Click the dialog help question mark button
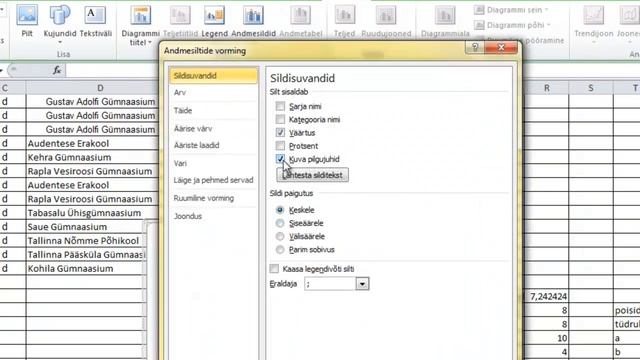640x360 pixels. point(475,48)
